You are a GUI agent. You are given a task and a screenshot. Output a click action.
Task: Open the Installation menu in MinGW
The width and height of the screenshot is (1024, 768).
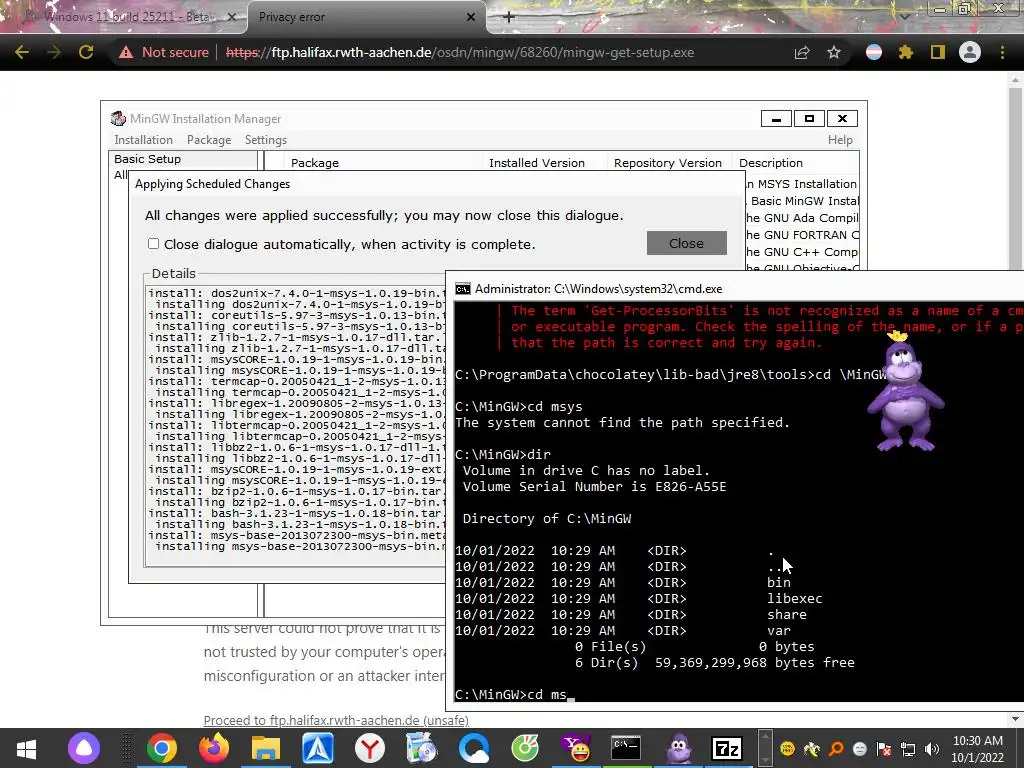(x=143, y=140)
